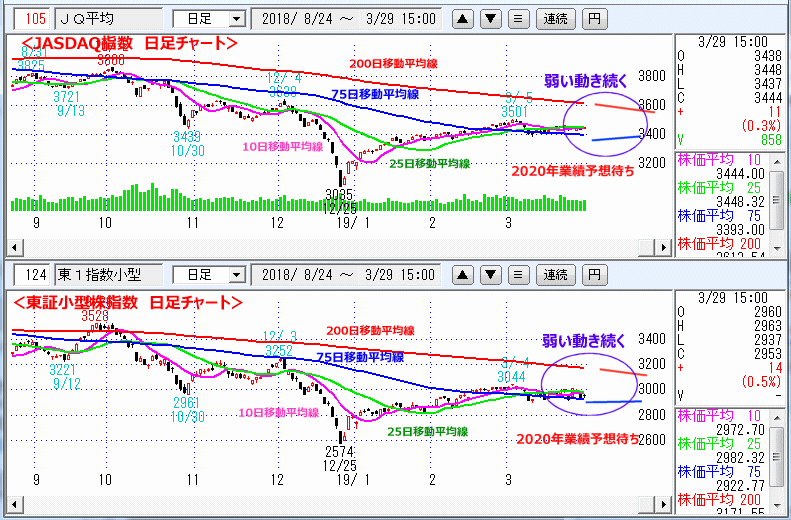The image size is (791, 520).
Task: Click down arrow button in 東1指数小型 toolbar
Action: [490, 275]
